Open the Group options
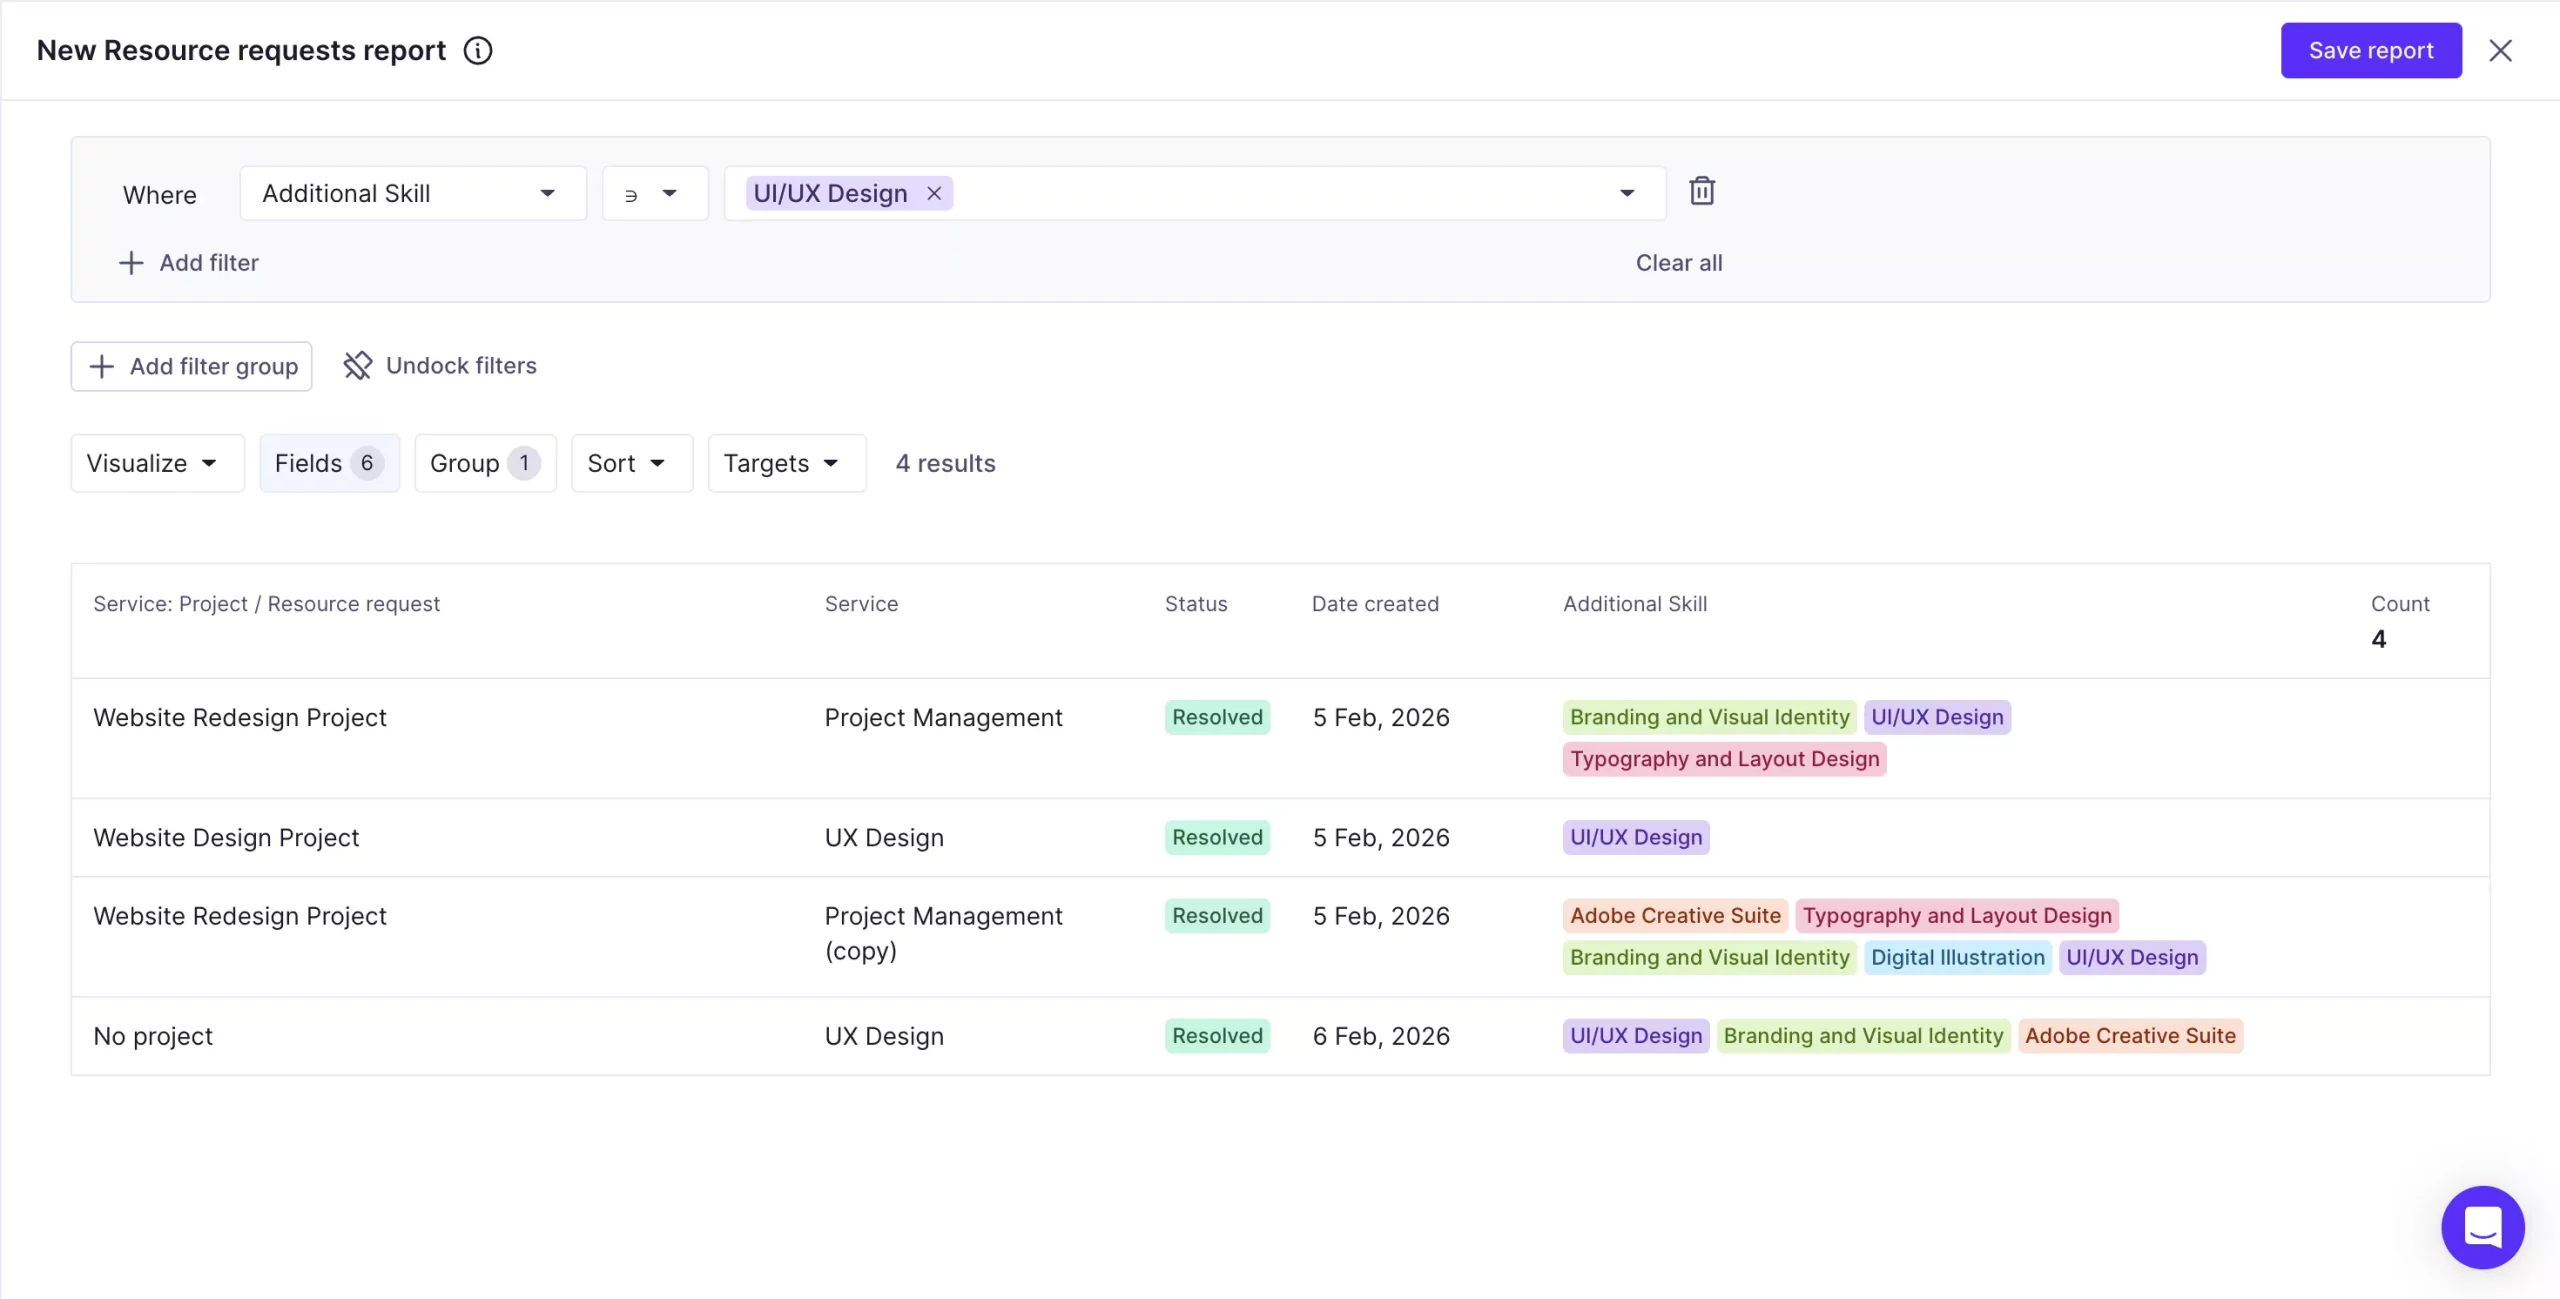This screenshot has height=1299, width=2560. (484, 463)
